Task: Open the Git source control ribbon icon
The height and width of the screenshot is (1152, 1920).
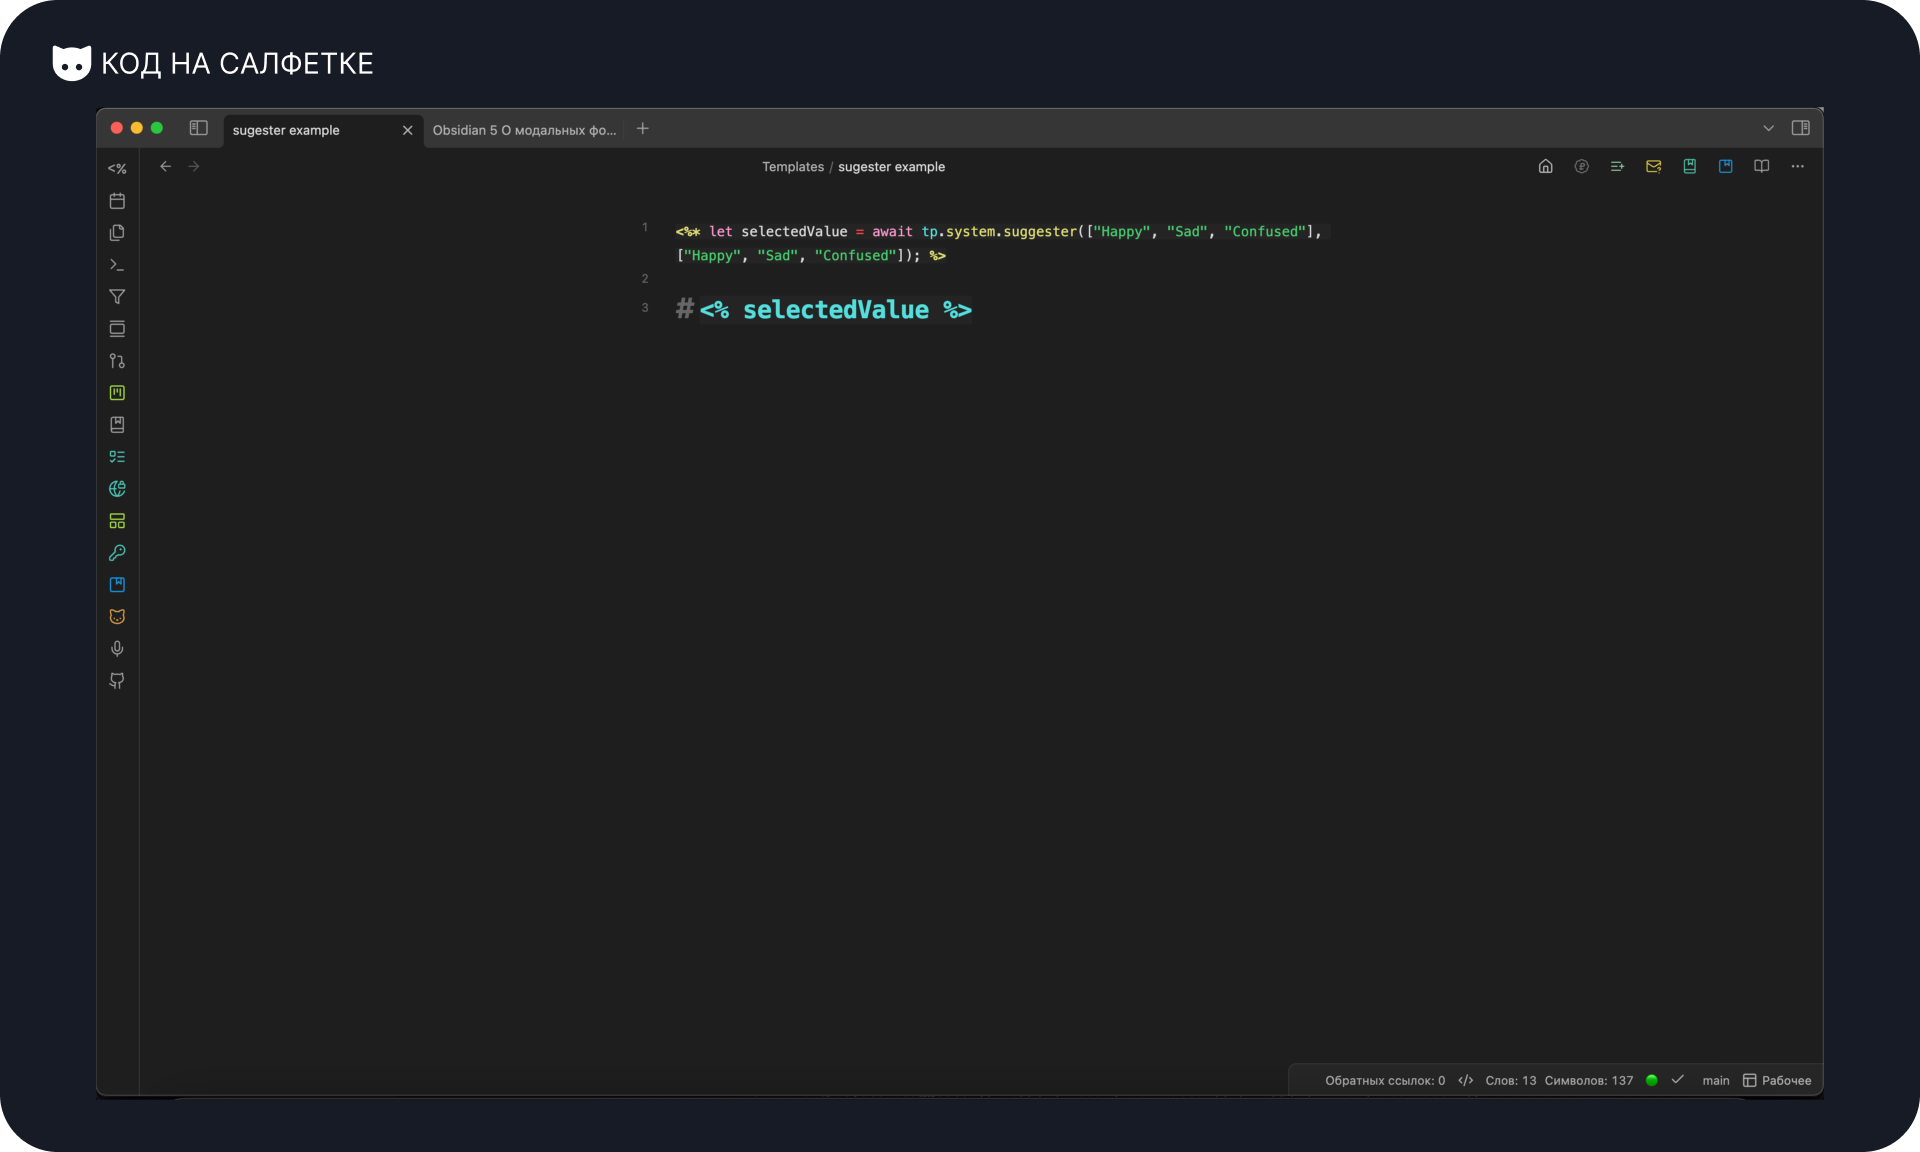Action: point(117,361)
